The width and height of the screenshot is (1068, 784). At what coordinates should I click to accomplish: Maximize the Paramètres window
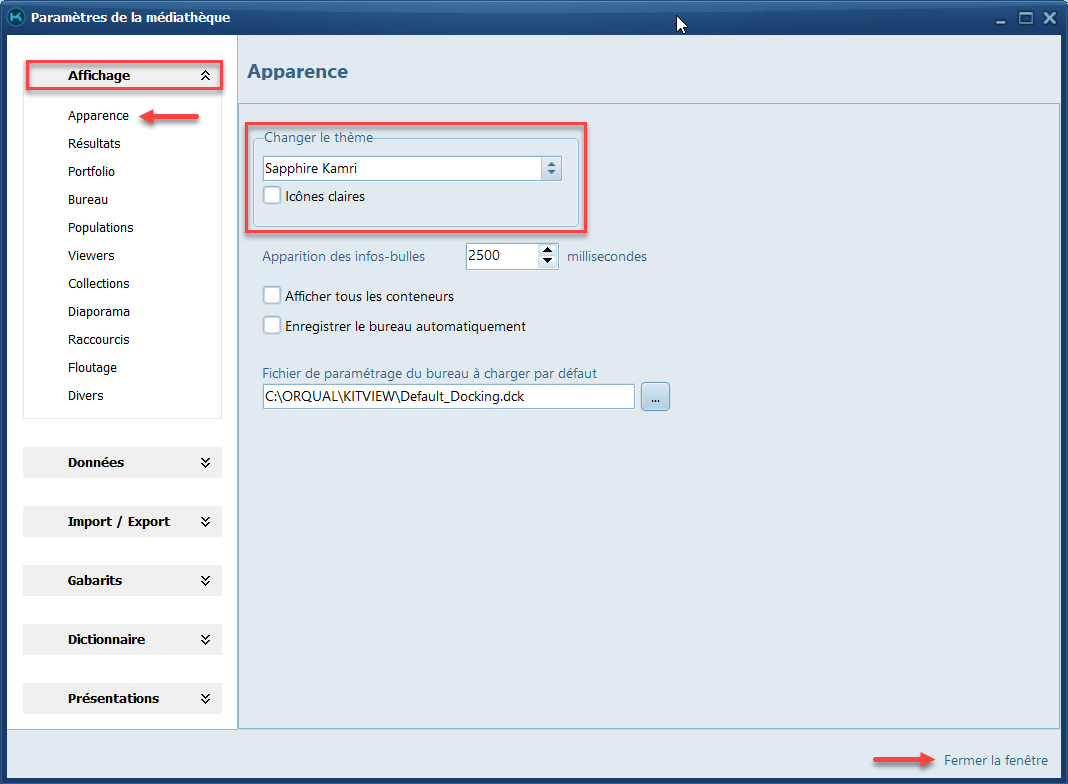(1025, 18)
